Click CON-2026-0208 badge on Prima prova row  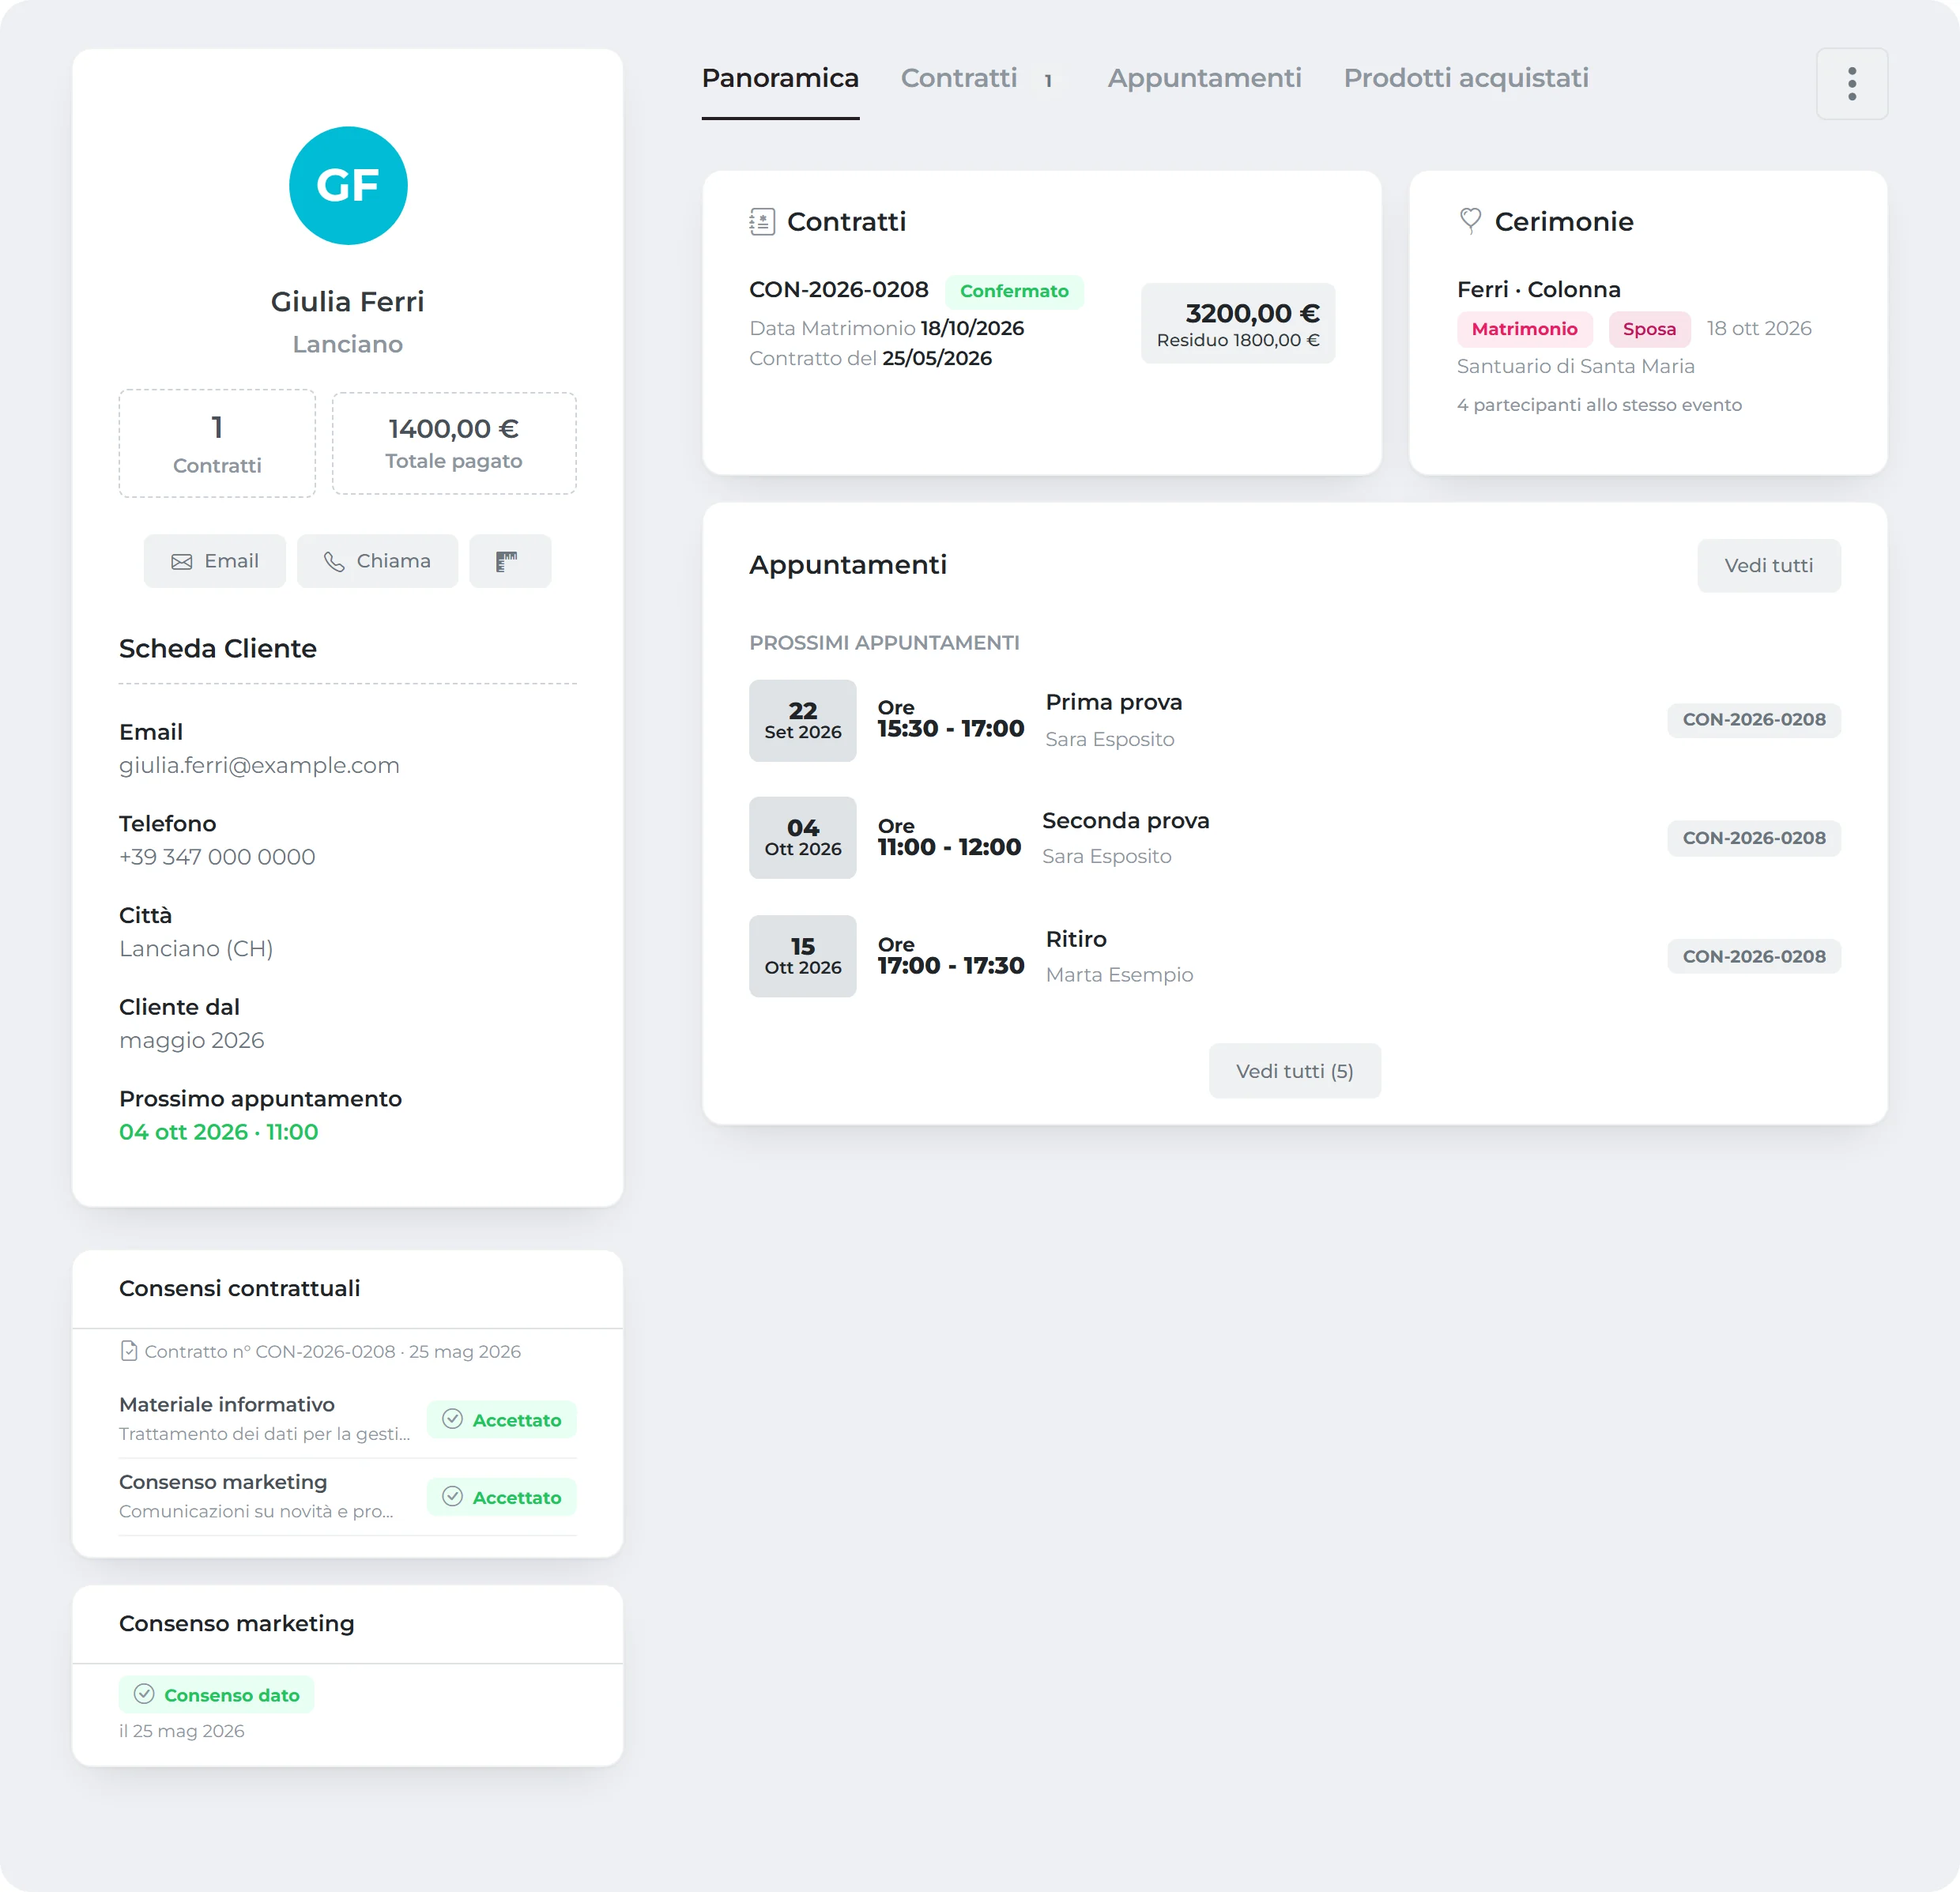click(1753, 720)
